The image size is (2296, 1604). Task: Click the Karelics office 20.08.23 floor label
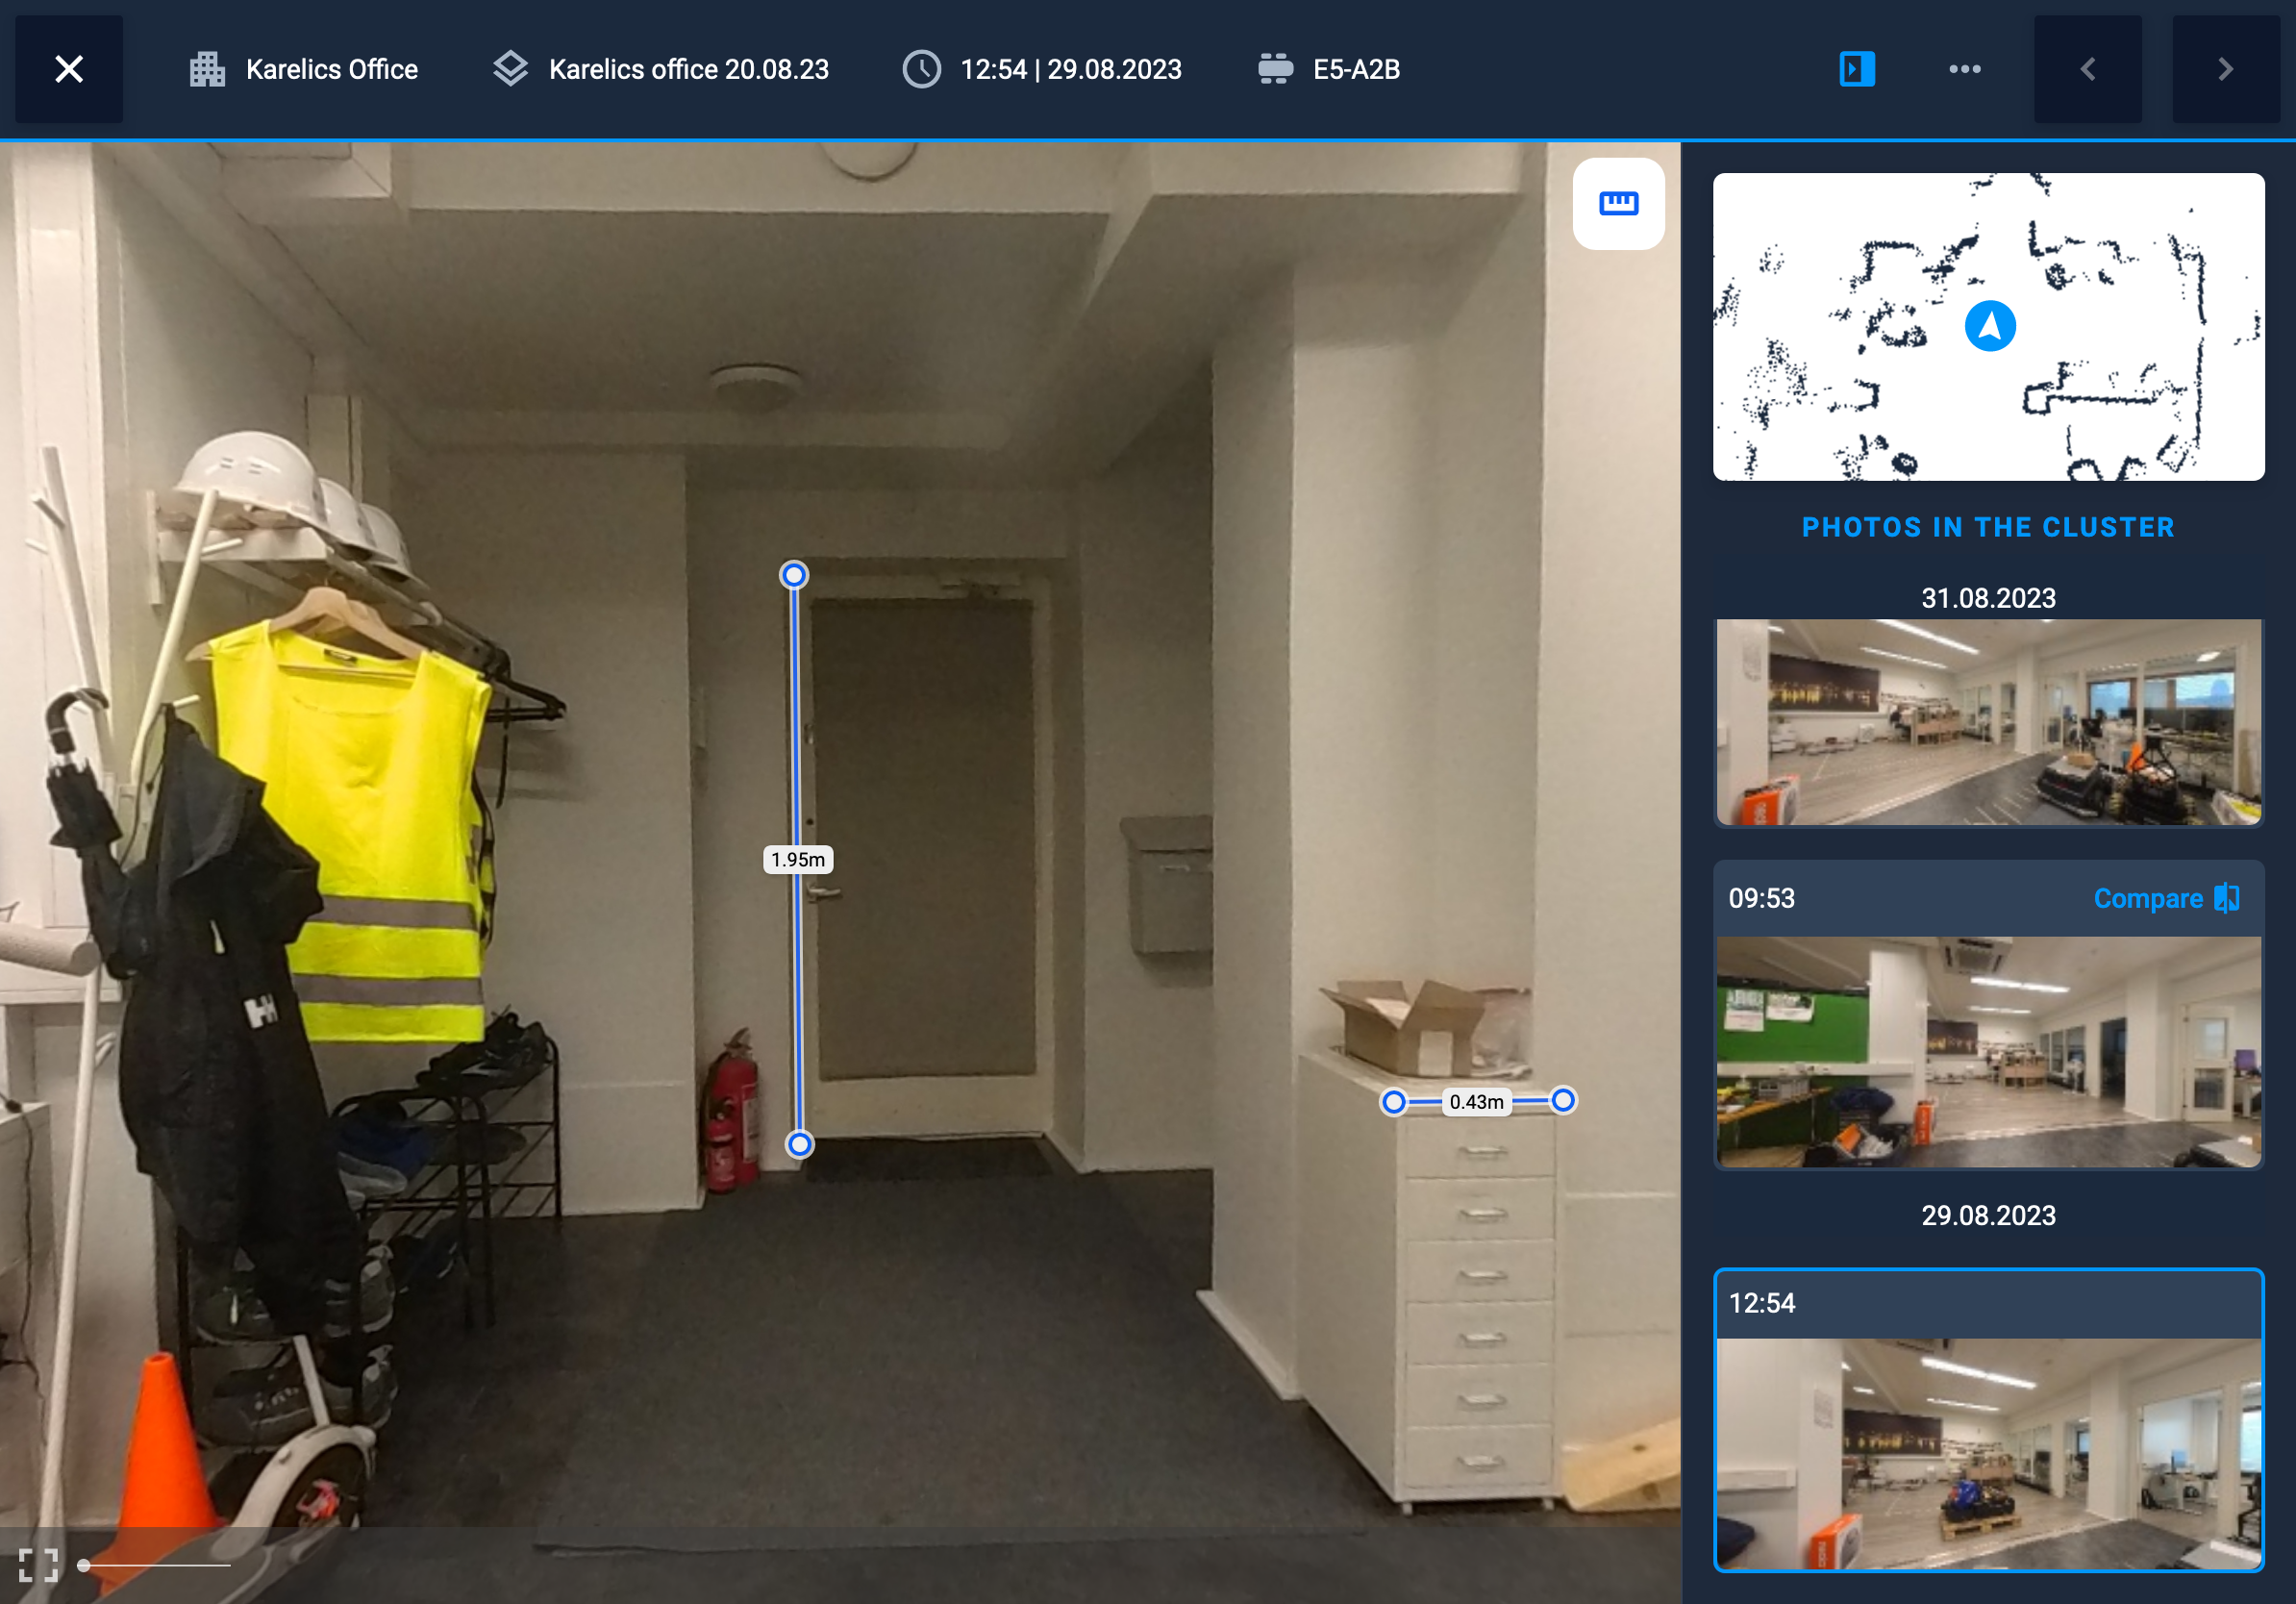[x=688, y=69]
